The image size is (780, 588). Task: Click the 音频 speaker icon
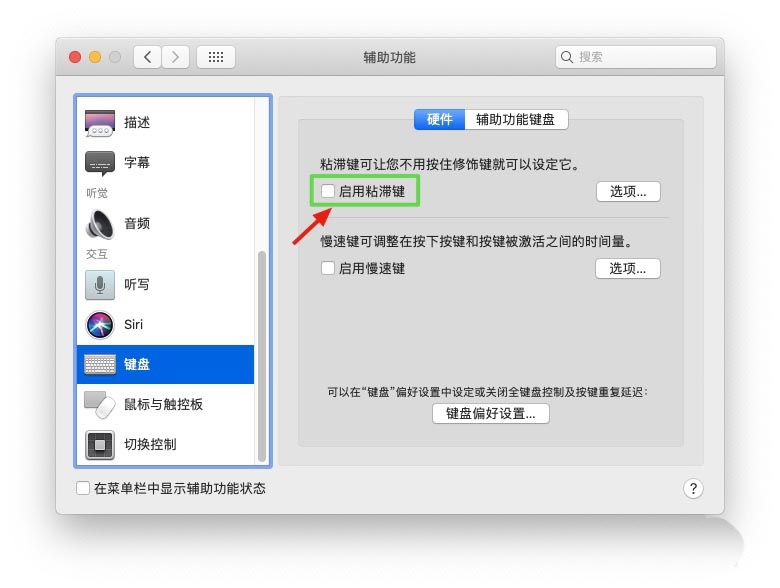coord(100,224)
